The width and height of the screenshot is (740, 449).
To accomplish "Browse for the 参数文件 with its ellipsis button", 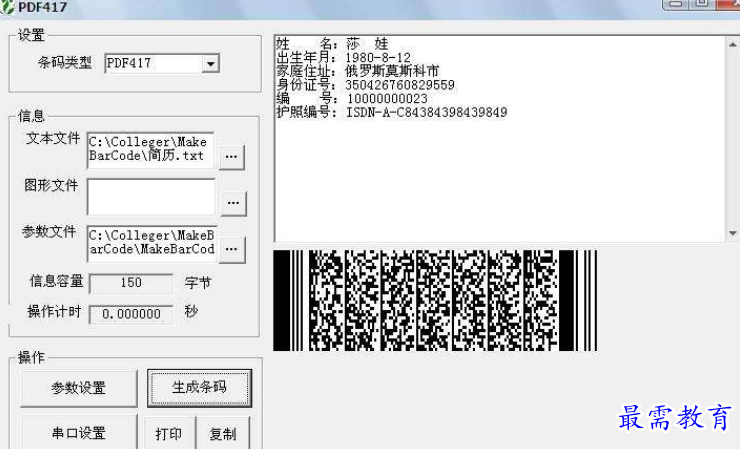I will (x=232, y=249).
